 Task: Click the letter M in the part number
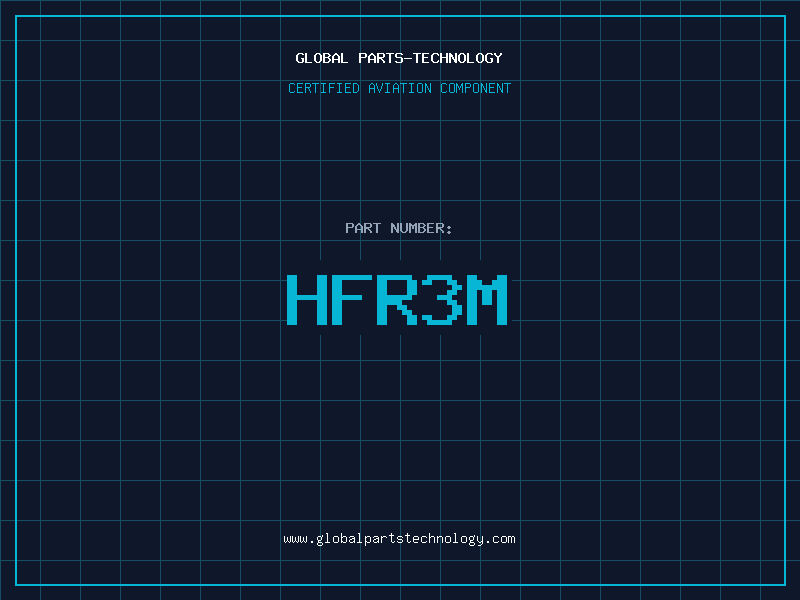pos(487,300)
